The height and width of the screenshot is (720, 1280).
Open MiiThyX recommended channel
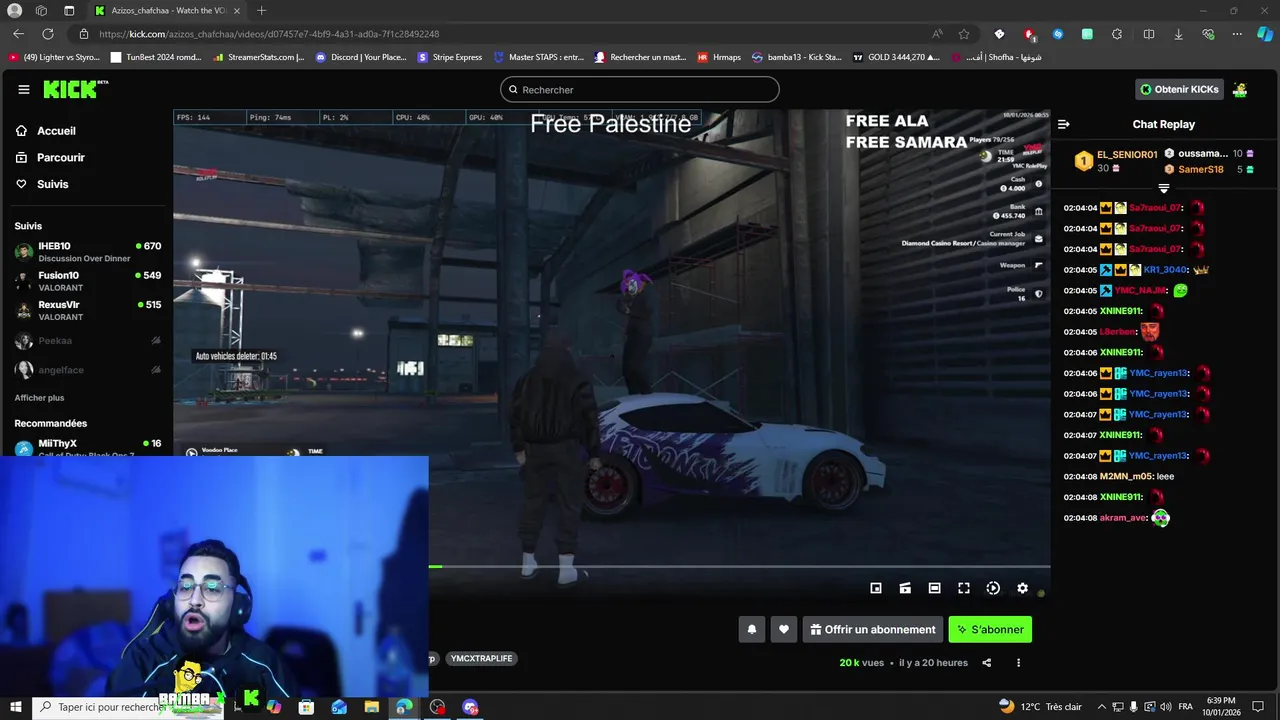coord(88,446)
